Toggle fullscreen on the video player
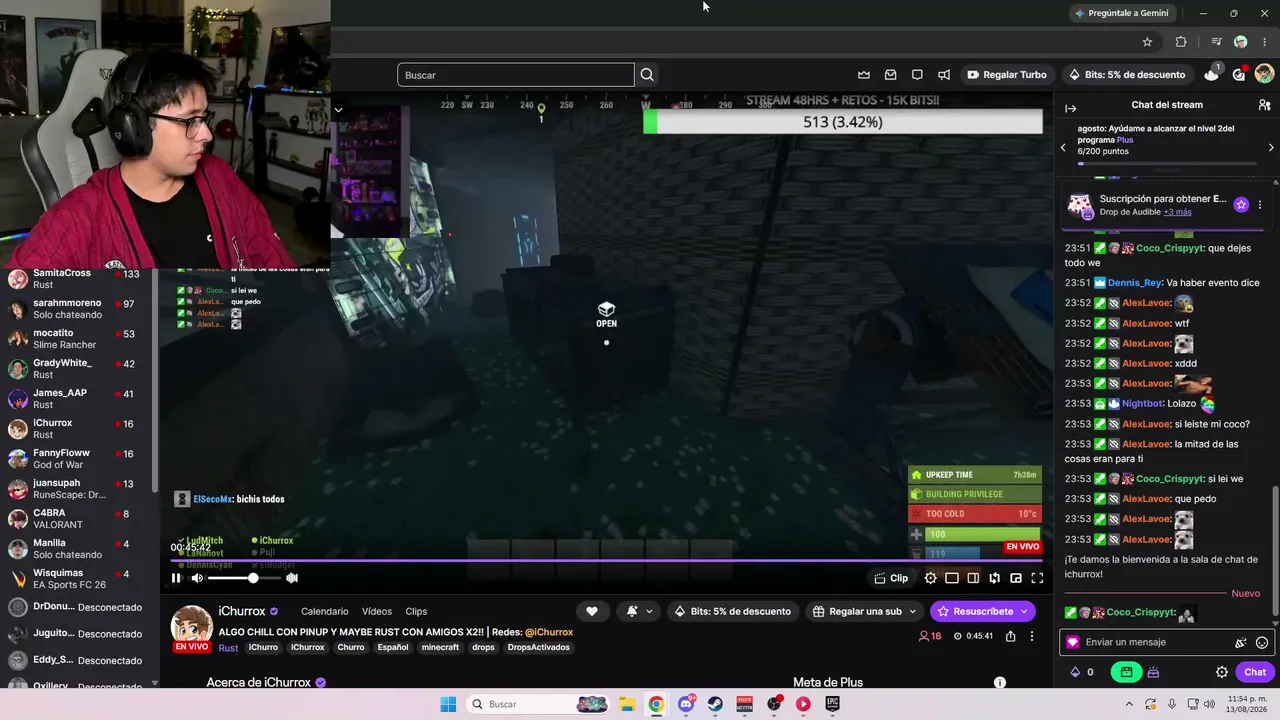This screenshot has width=1280, height=720. (x=1037, y=578)
